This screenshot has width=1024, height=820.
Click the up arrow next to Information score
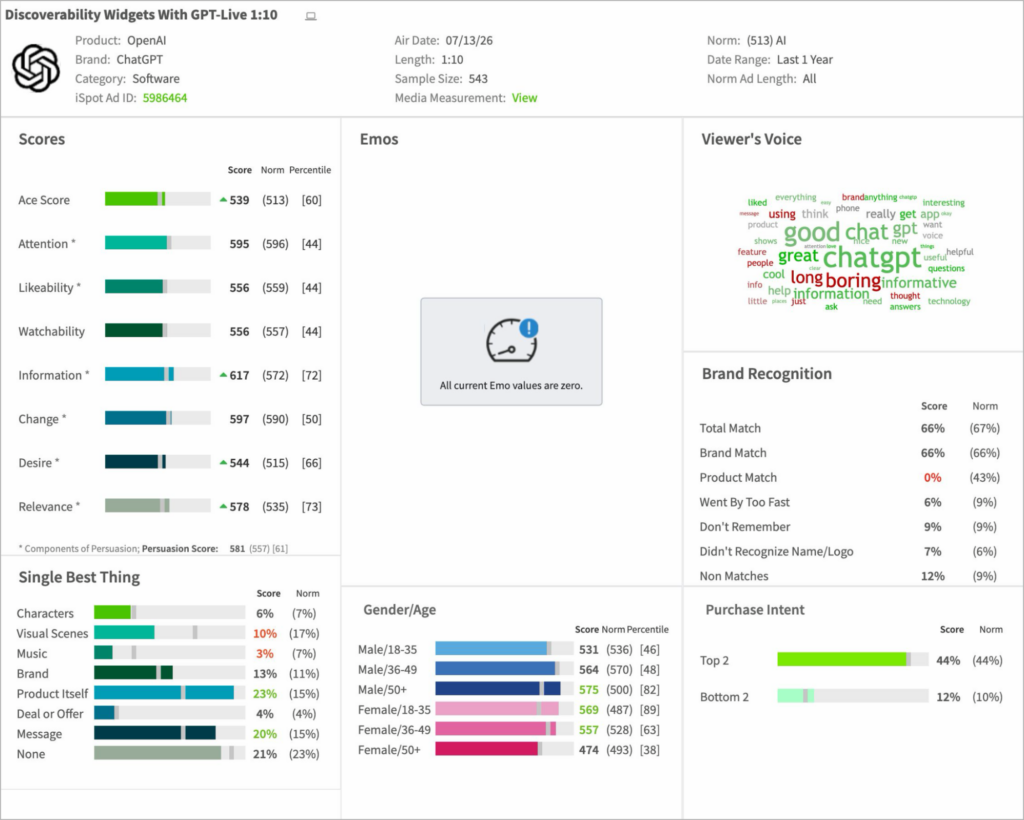click(x=223, y=375)
